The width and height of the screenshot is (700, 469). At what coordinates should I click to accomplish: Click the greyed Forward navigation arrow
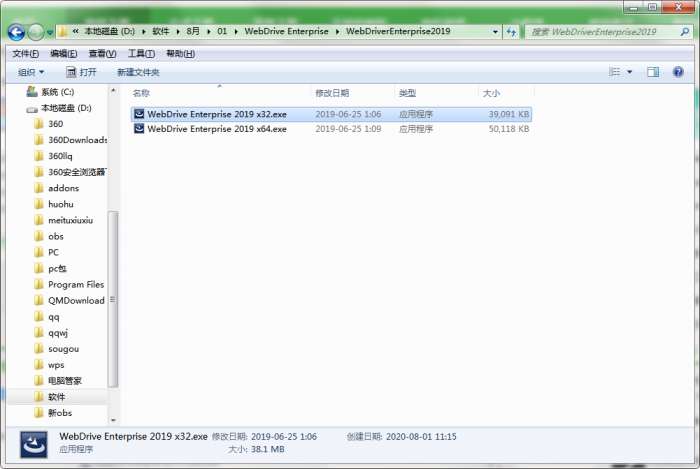[x=36, y=32]
